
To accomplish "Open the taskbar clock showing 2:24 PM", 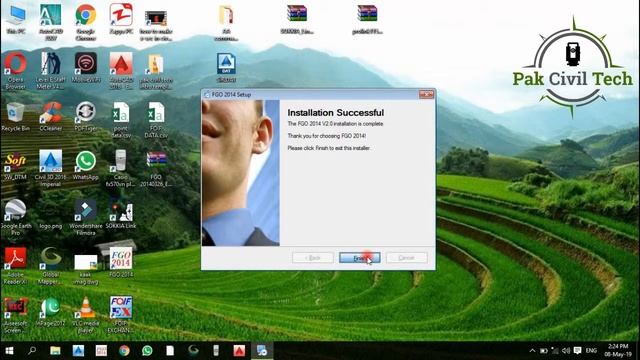I will coord(618,351).
